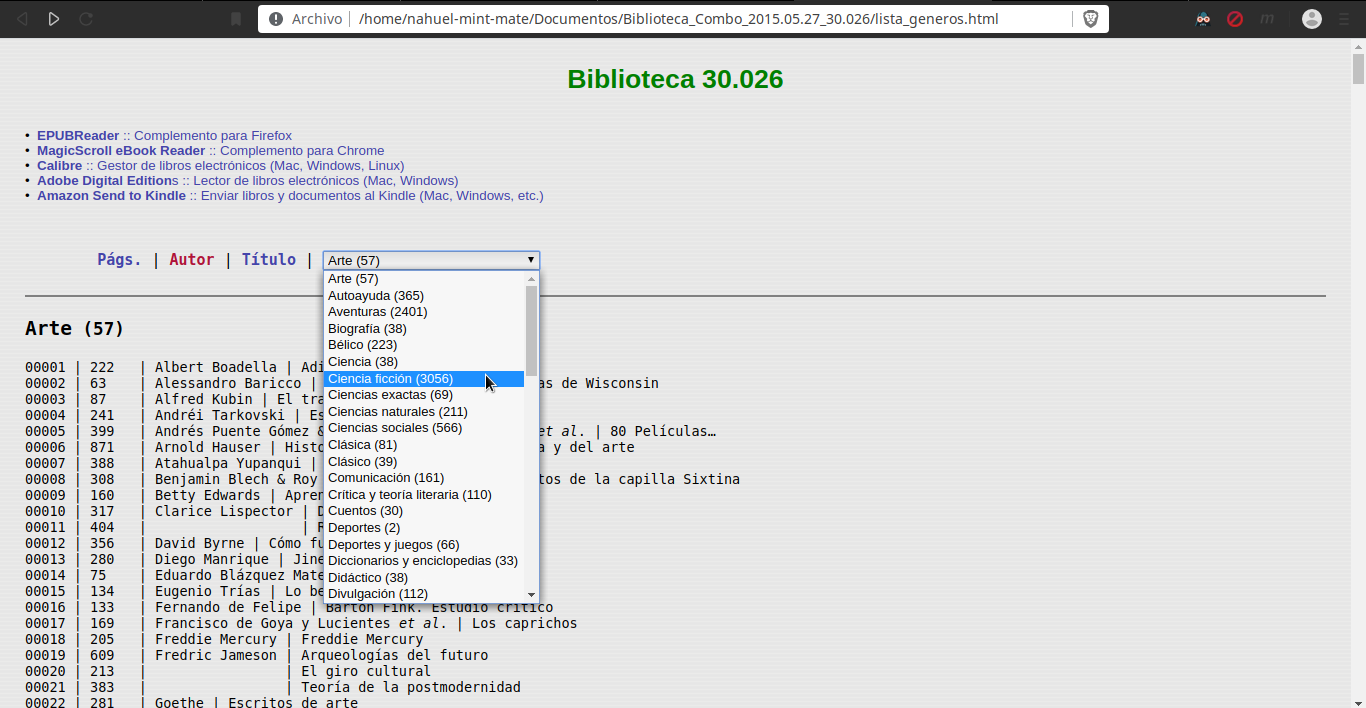Bookmark this page using the bookmark icon
The height and width of the screenshot is (708, 1366).
(x=236, y=19)
